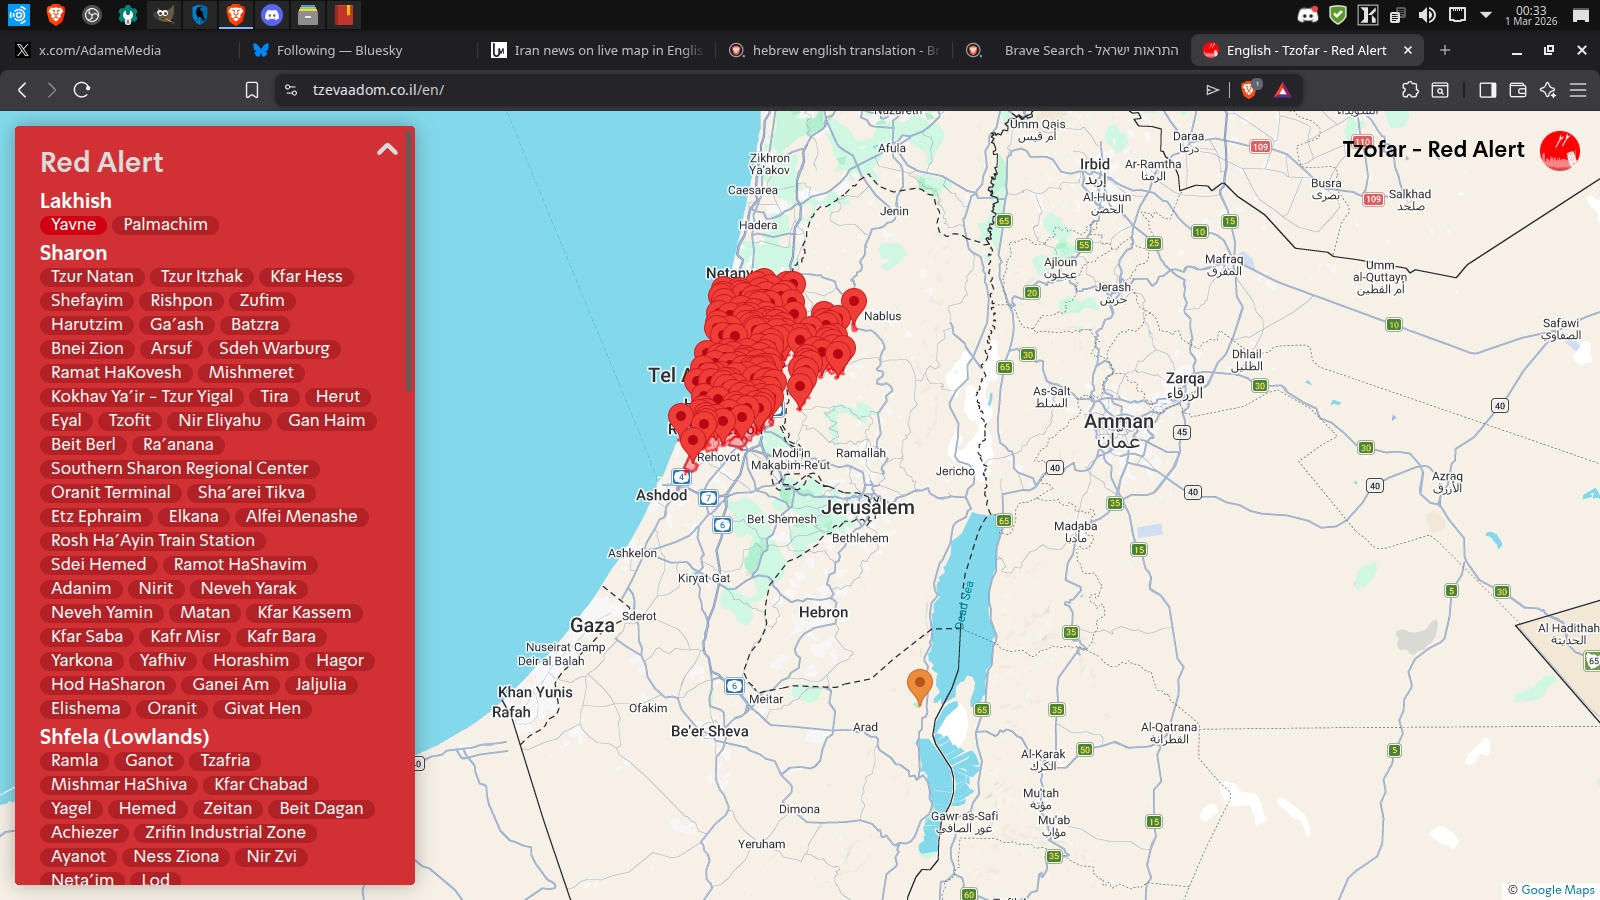This screenshot has width=1600, height=900.
Task: Toggle the browser sidebar panel
Action: pos(1487,90)
